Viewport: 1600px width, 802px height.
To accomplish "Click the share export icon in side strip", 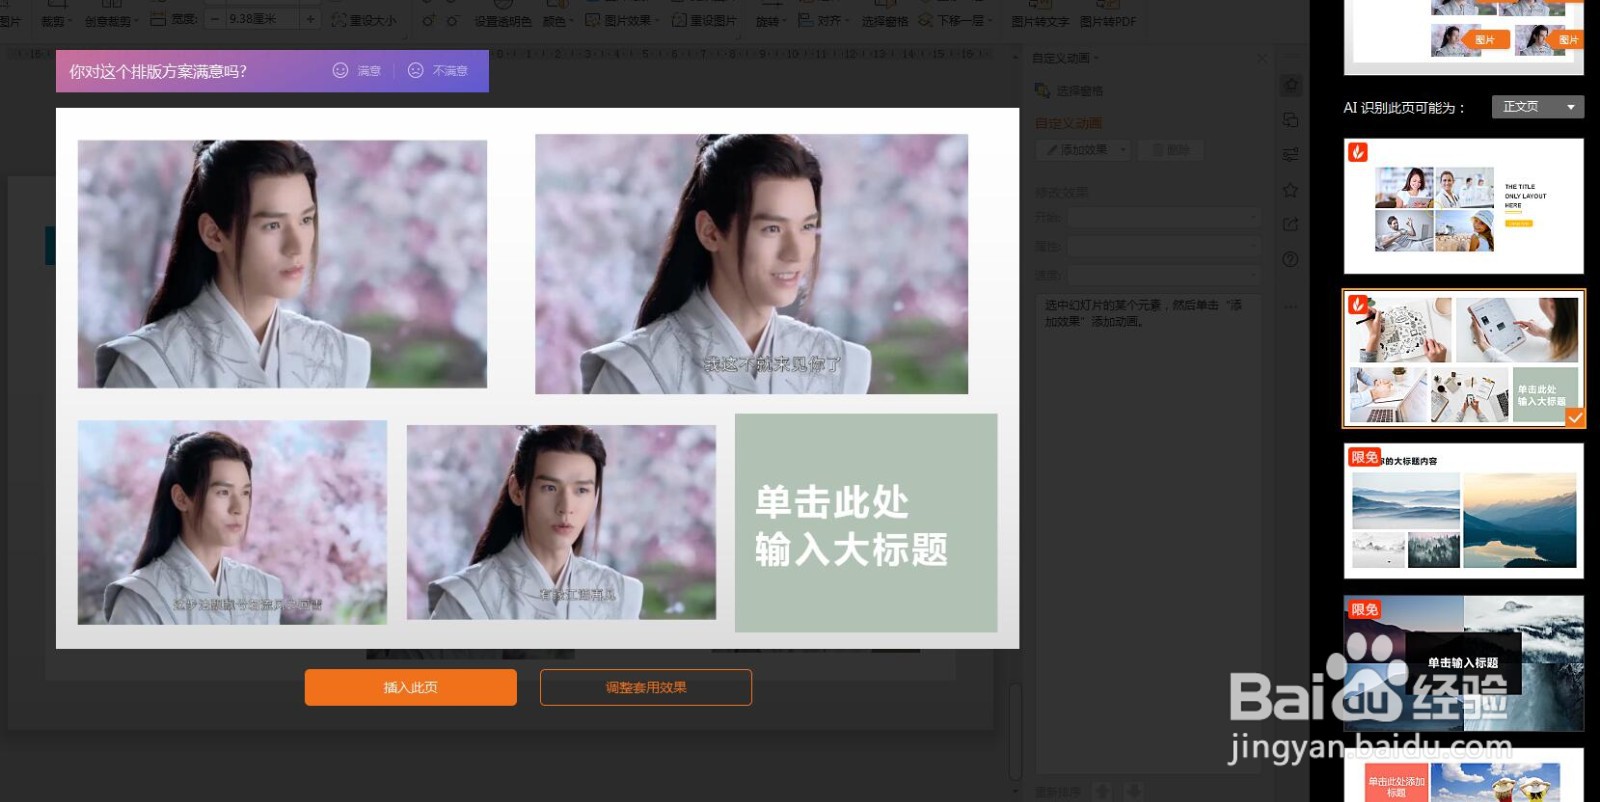I will 1291,224.
